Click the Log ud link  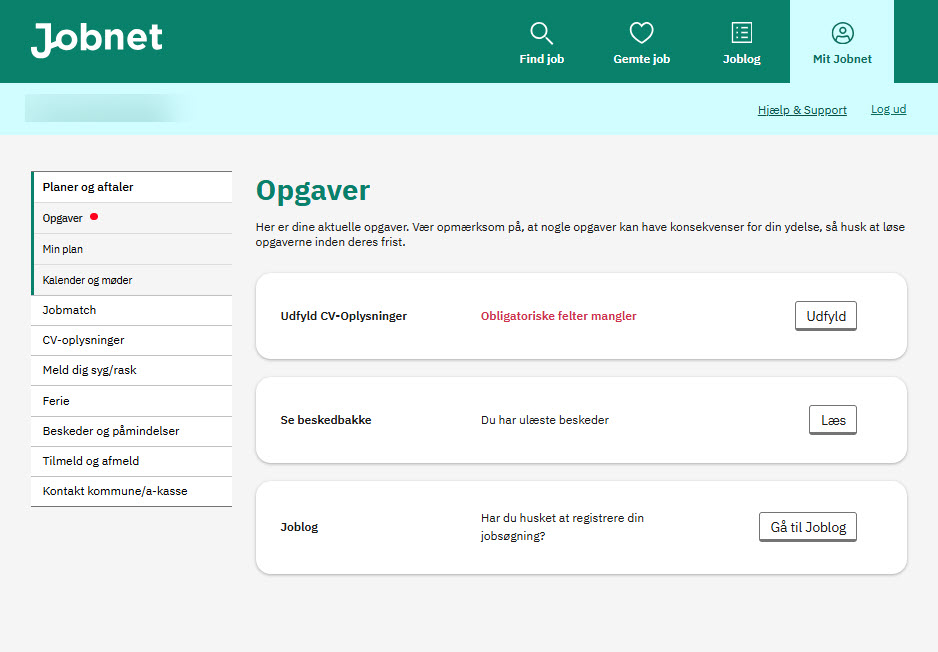[x=888, y=109]
